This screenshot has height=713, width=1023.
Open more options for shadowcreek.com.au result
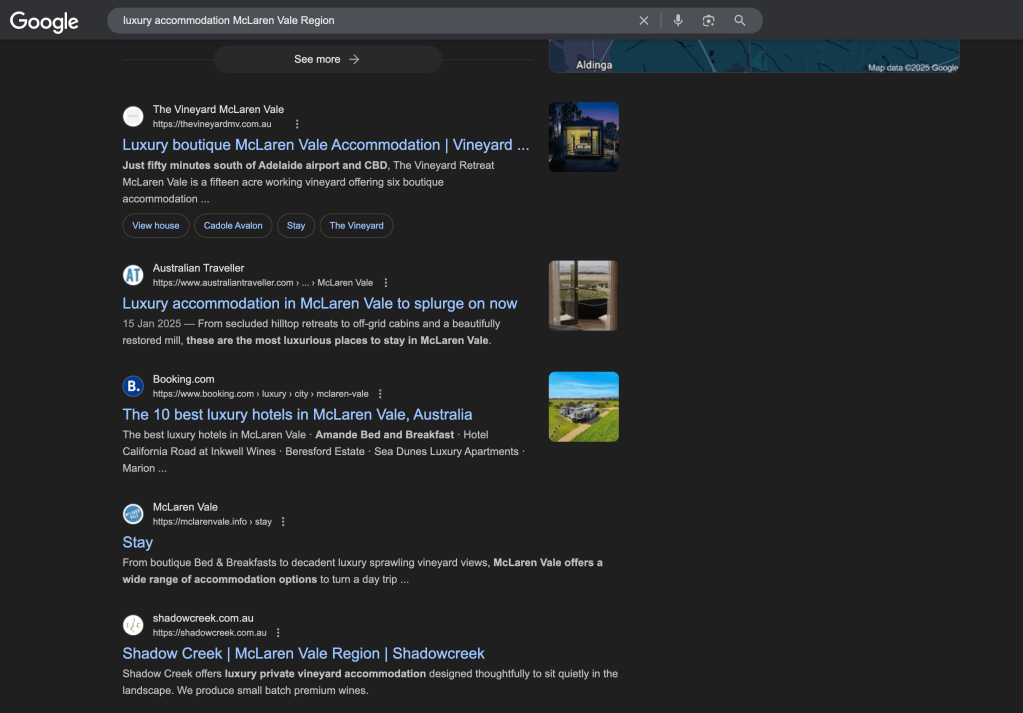278,633
